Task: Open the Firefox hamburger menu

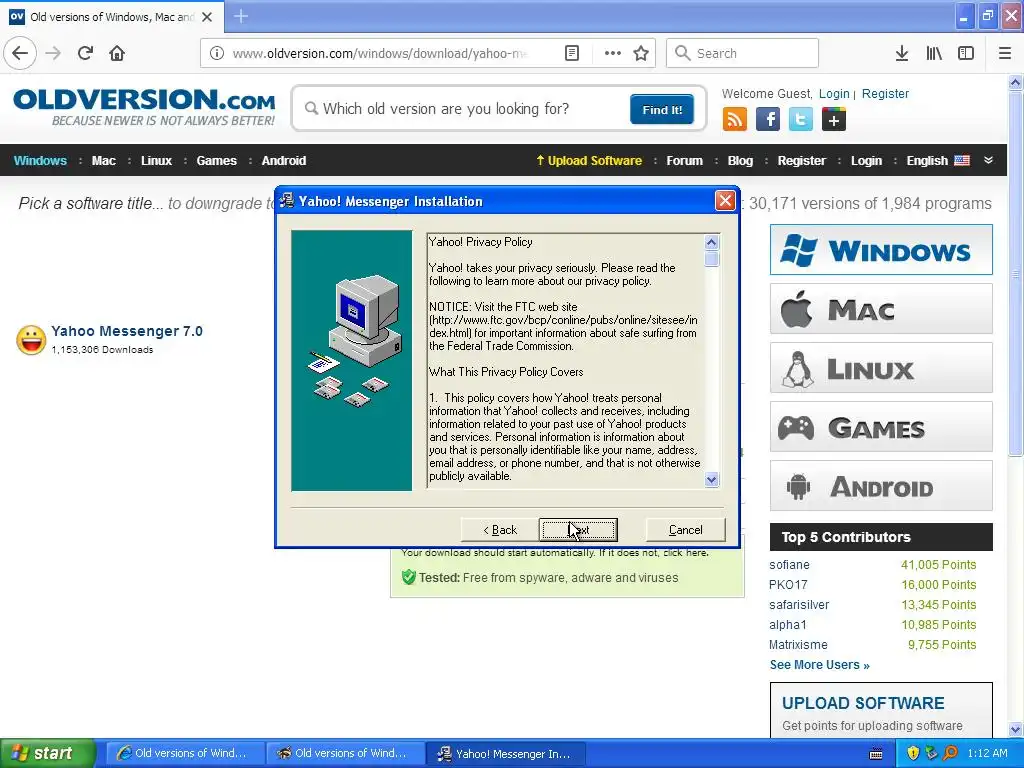Action: click(1005, 53)
